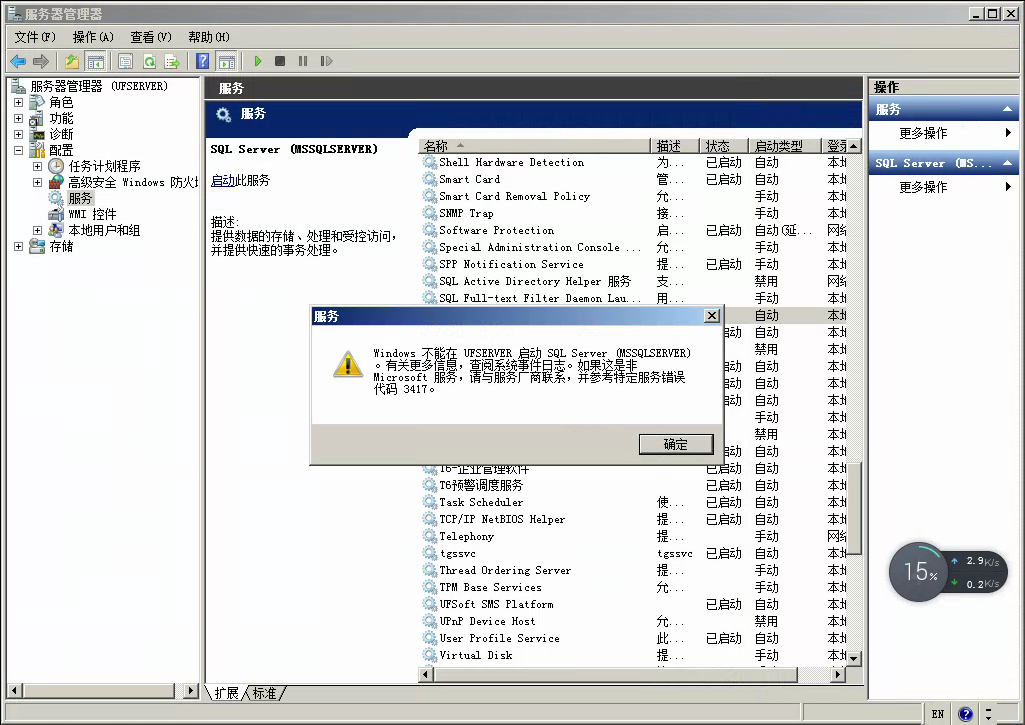1025x725 pixels.
Task: Expand the 存储 tree node
Action: click(18, 246)
